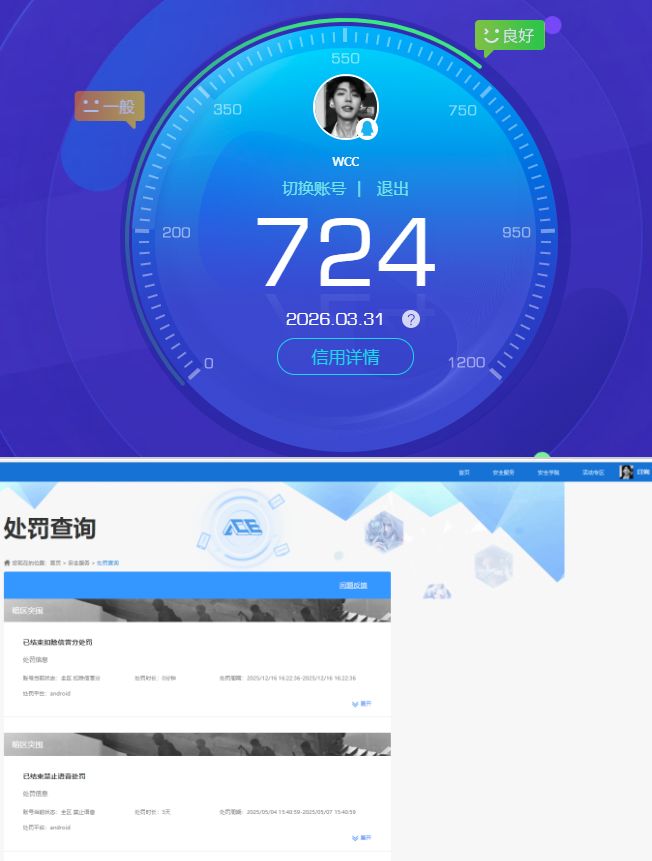The height and width of the screenshot is (861, 652).
Task: Click the android platform text in first record
Action: tap(60, 694)
